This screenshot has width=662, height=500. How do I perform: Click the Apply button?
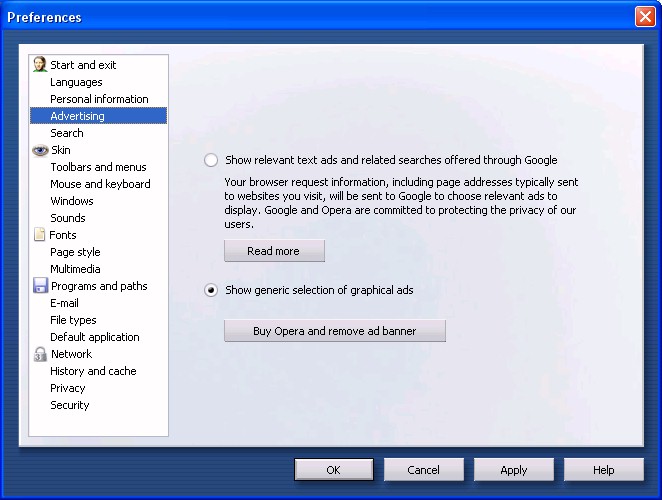click(x=514, y=470)
